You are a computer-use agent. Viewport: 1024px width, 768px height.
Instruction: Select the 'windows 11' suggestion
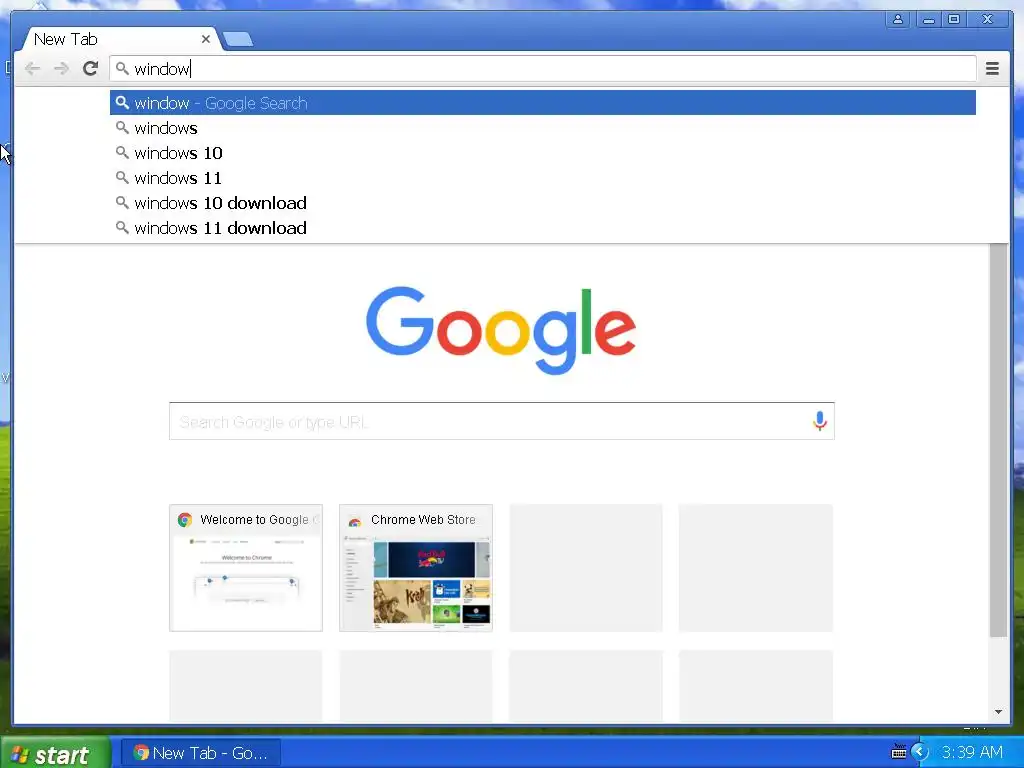click(x=543, y=178)
